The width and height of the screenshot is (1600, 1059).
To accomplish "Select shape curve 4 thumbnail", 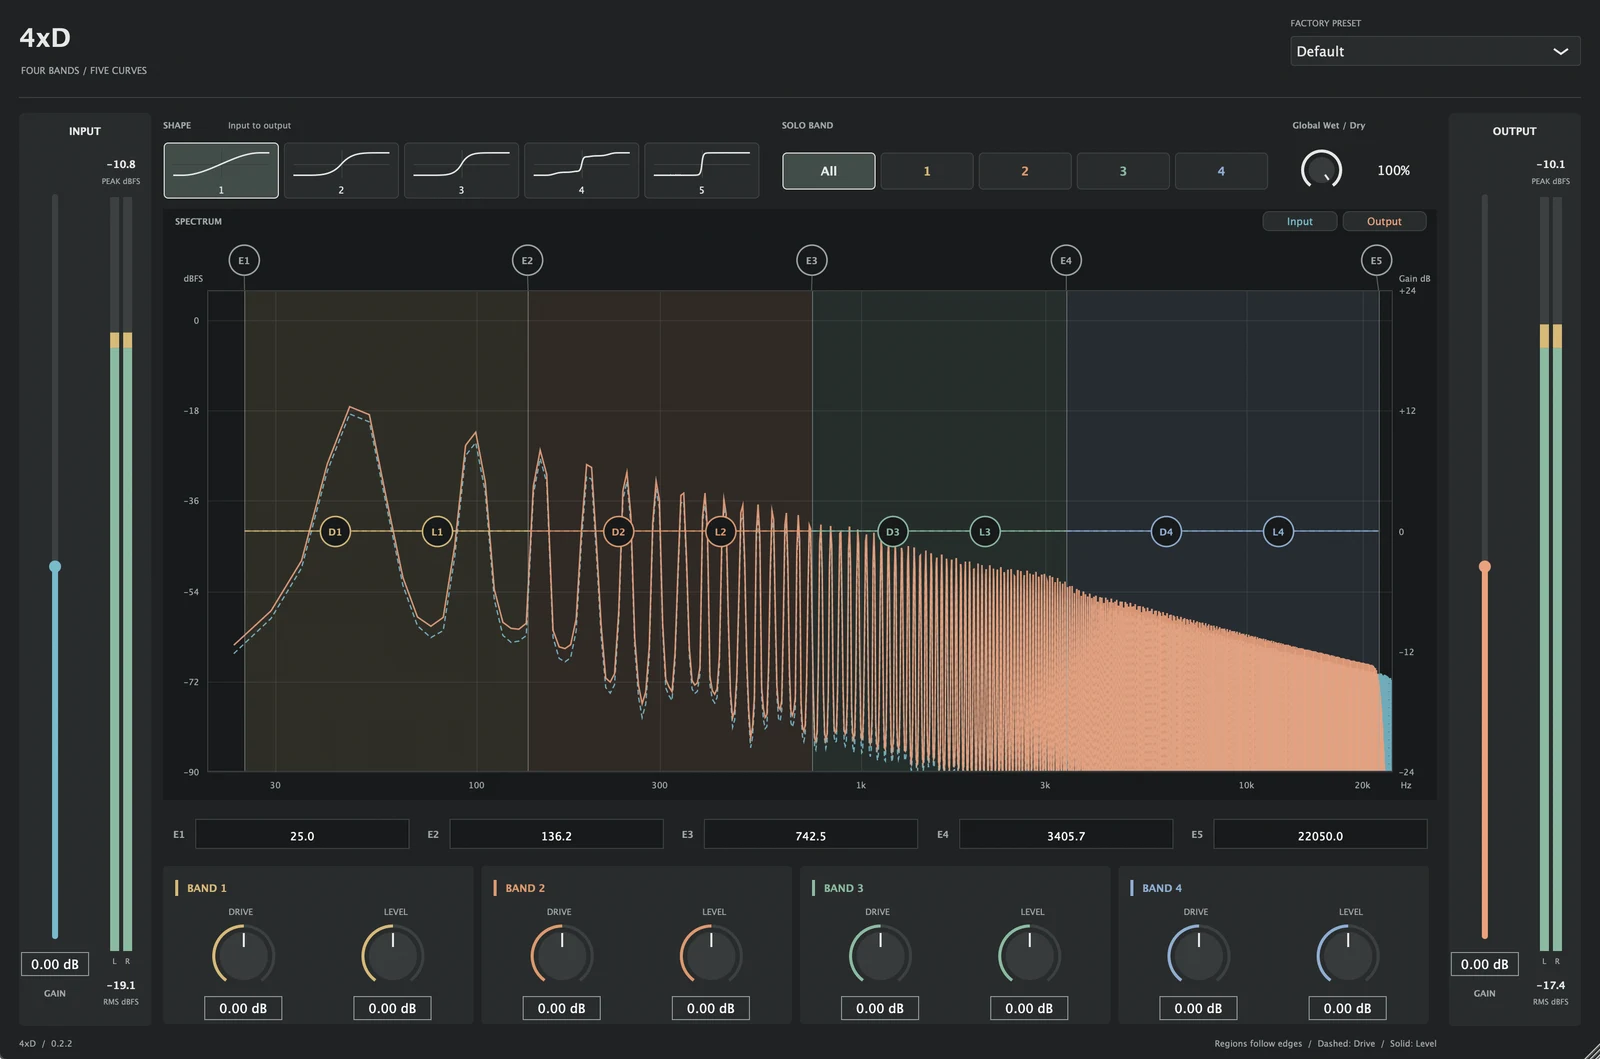I will point(581,170).
